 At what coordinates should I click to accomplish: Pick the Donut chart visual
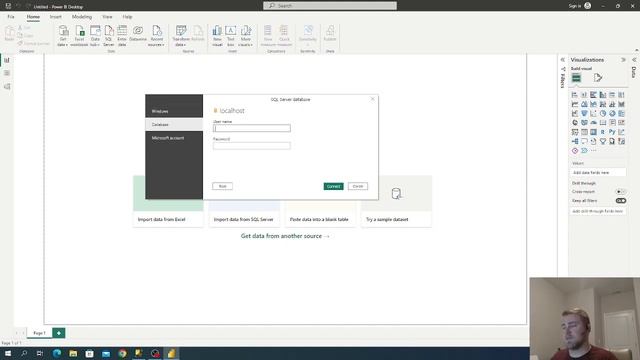pos(612,113)
